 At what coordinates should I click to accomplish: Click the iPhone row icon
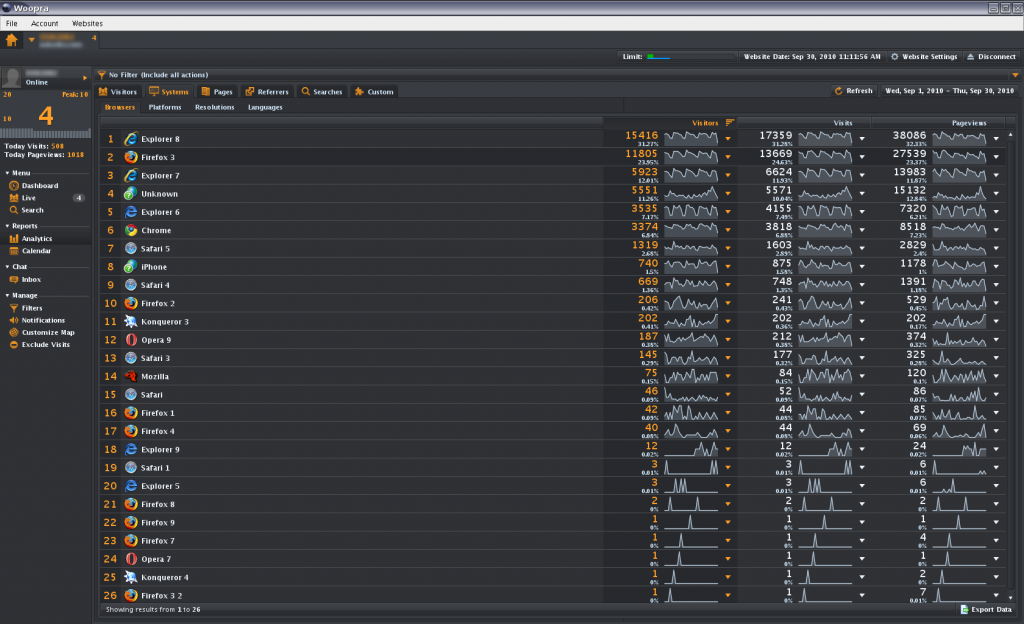tap(131, 267)
